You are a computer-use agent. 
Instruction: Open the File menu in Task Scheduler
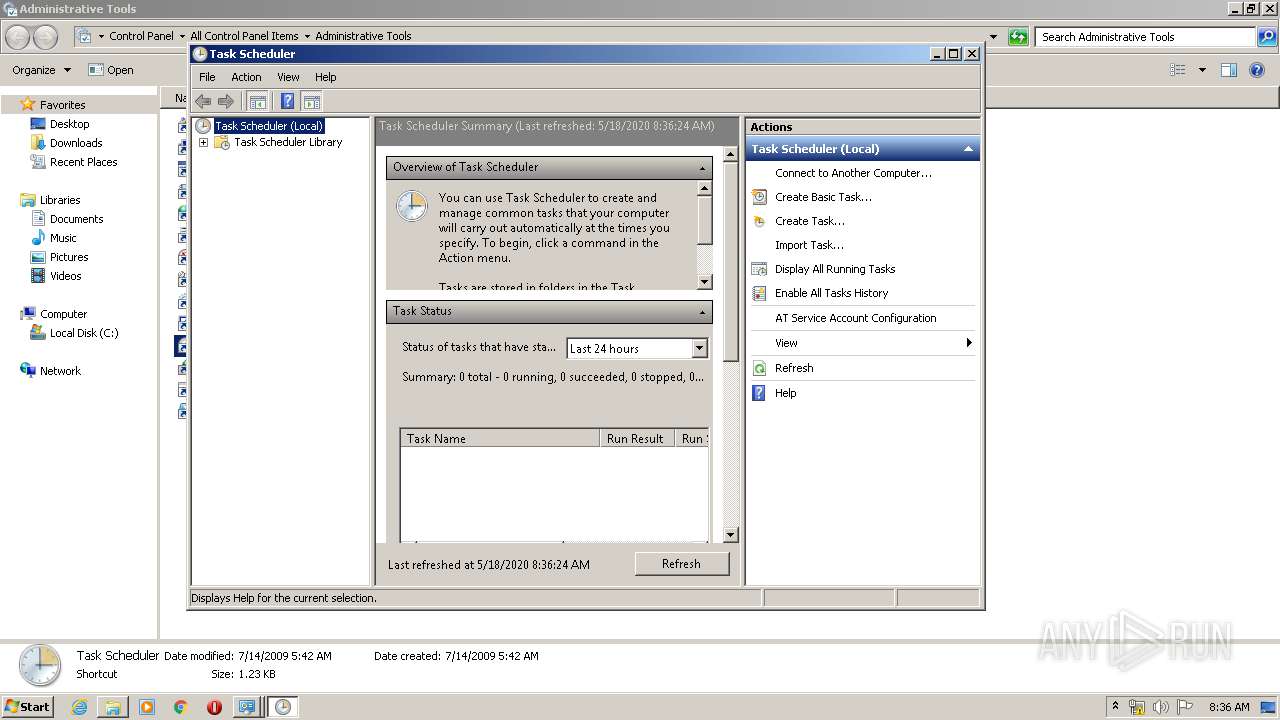click(207, 77)
